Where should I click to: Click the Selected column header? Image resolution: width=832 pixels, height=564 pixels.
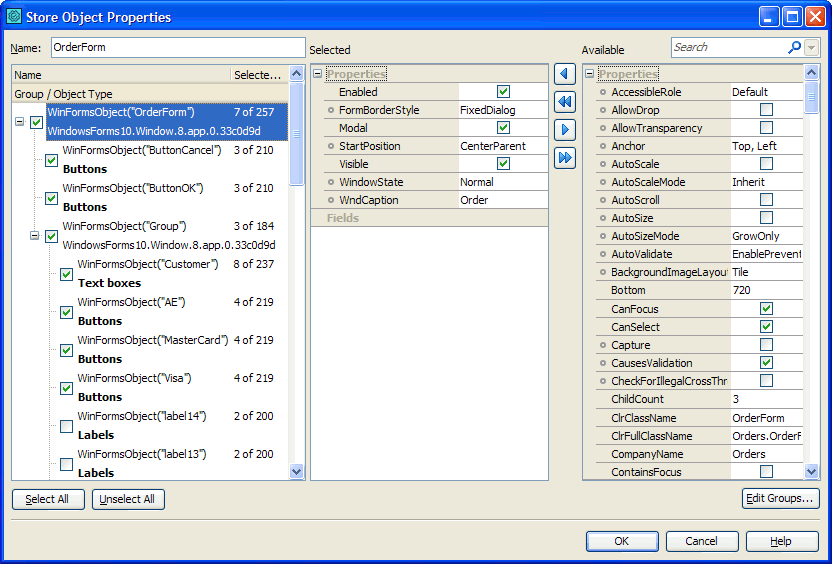tap(258, 74)
